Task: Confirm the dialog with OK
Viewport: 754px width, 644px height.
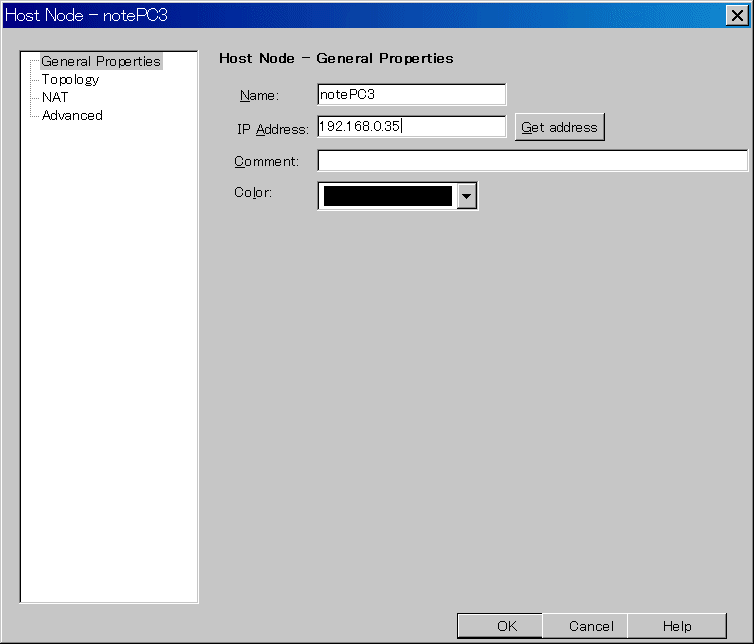Action: click(507, 626)
